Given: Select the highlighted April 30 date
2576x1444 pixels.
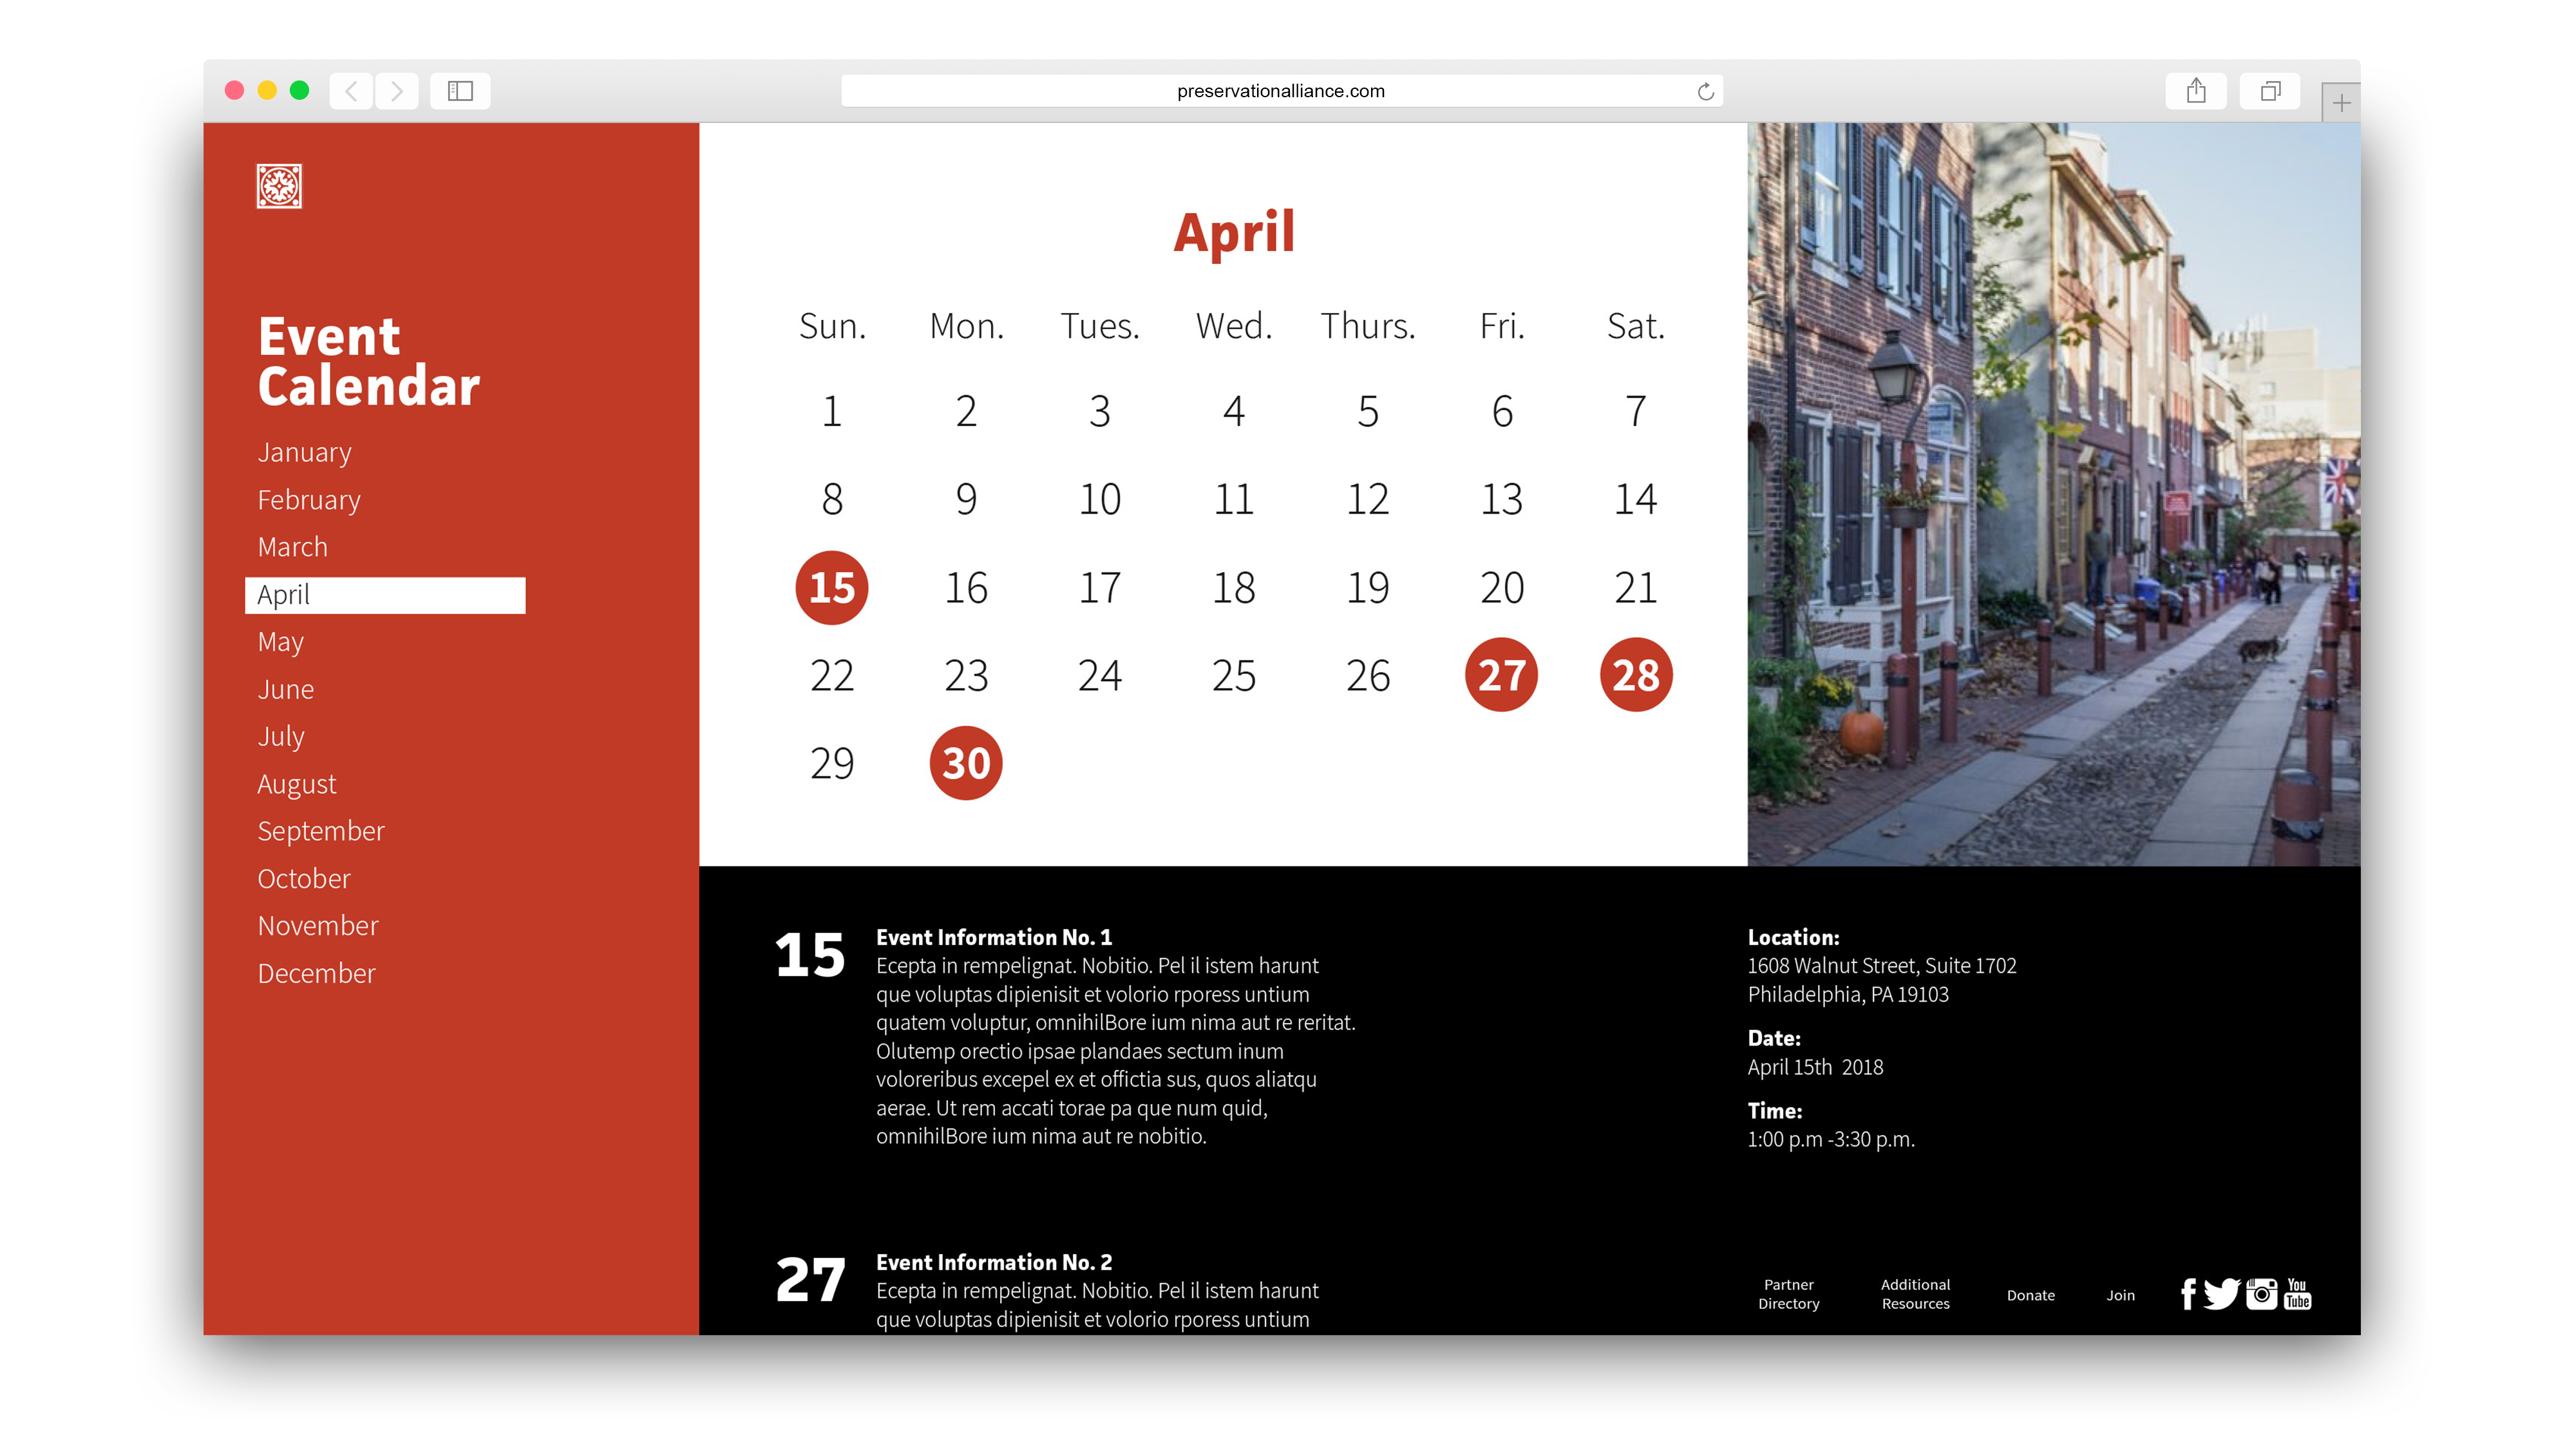Looking at the screenshot, I should [x=965, y=764].
